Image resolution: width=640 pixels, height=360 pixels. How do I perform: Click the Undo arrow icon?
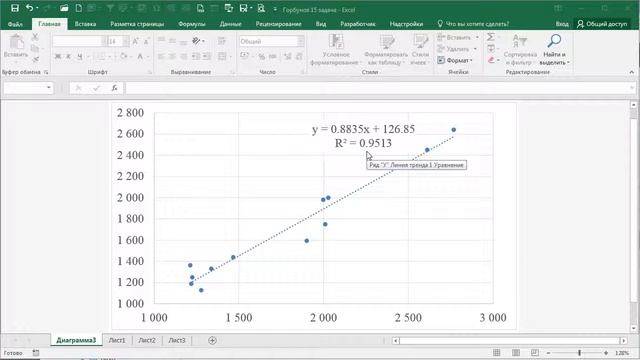(29, 8)
